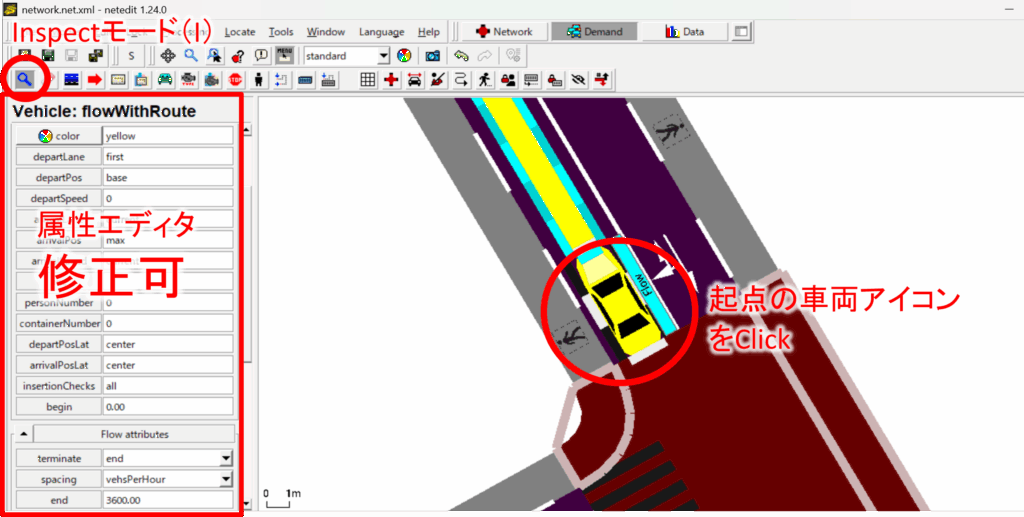This screenshot has height=517, width=1024.
Task: Open the Tools menu
Action: 281,32
